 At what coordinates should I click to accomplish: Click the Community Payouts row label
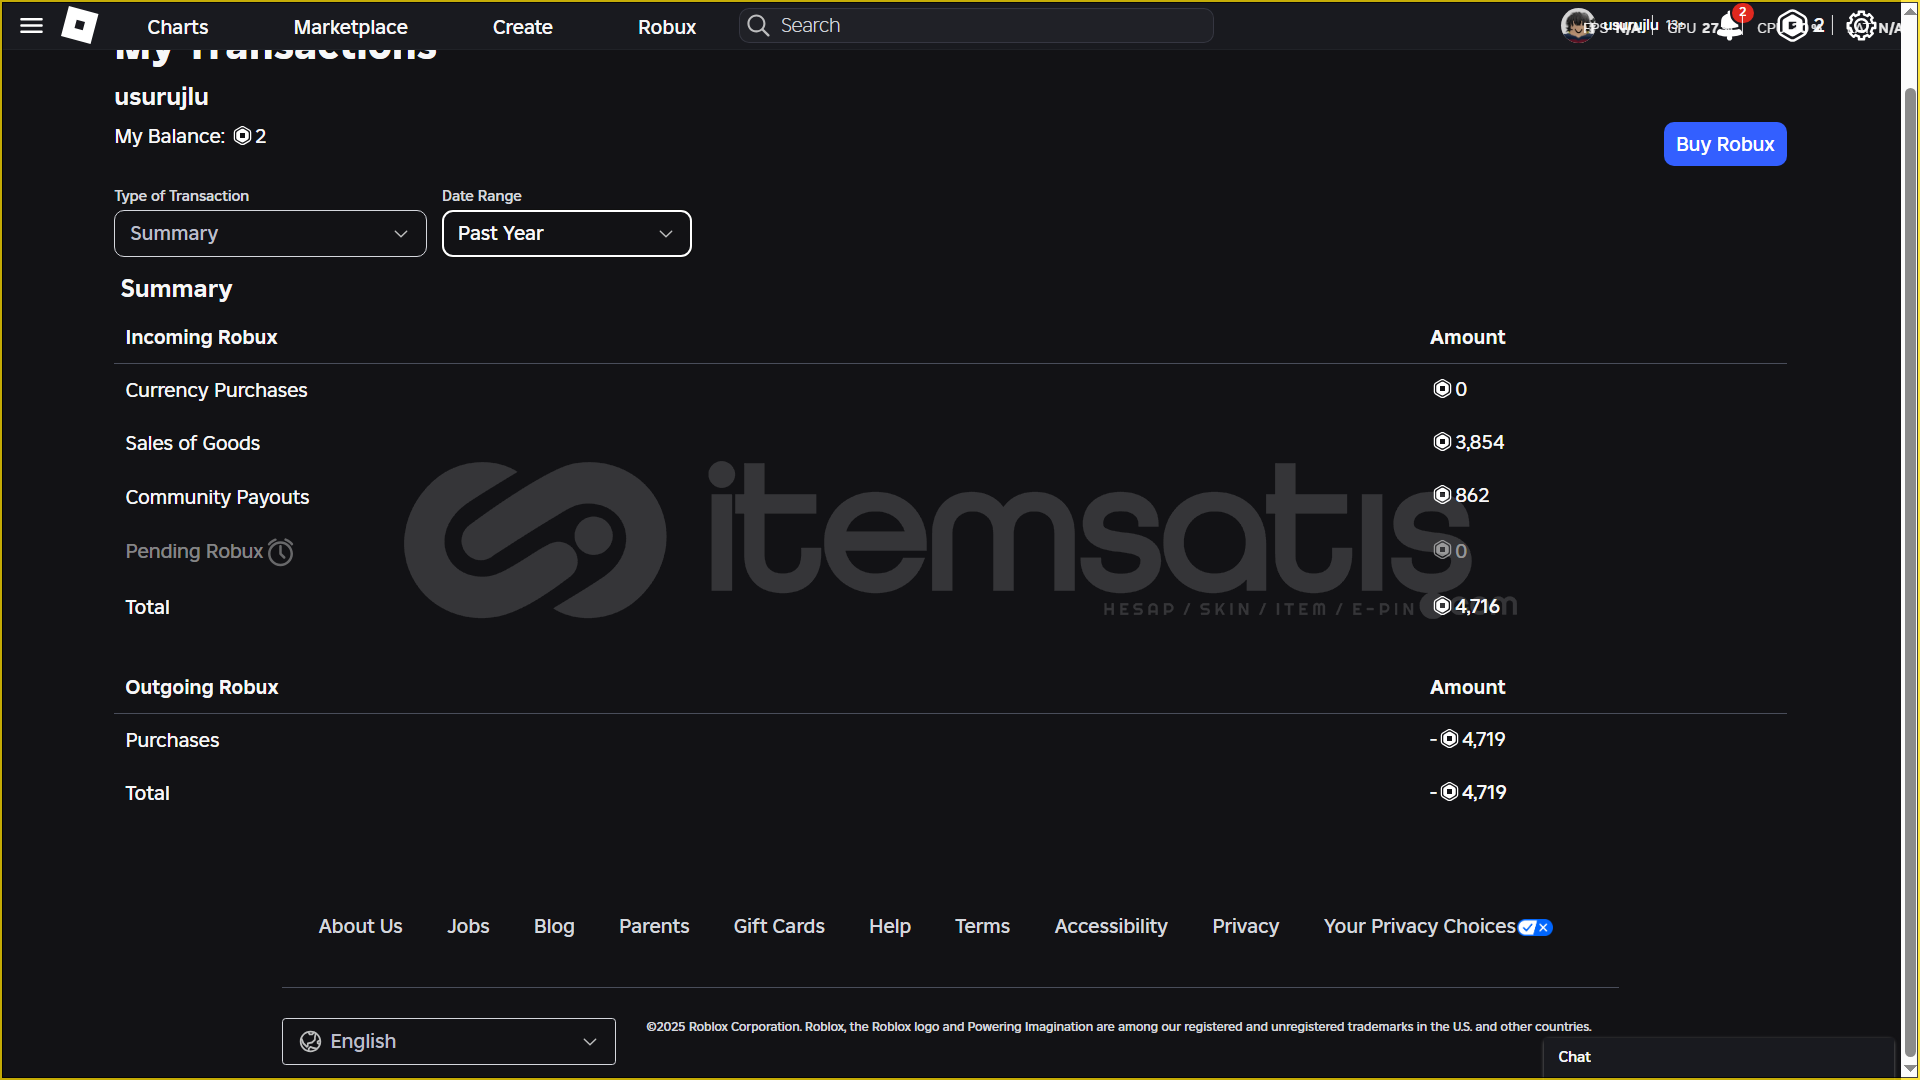tap(217, 498)
